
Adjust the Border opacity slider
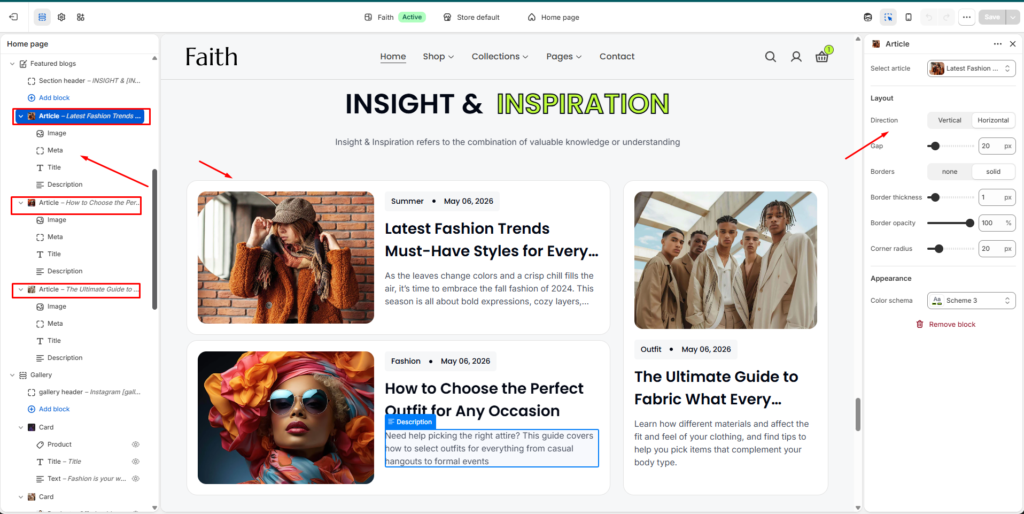click(x=951, y=223)
